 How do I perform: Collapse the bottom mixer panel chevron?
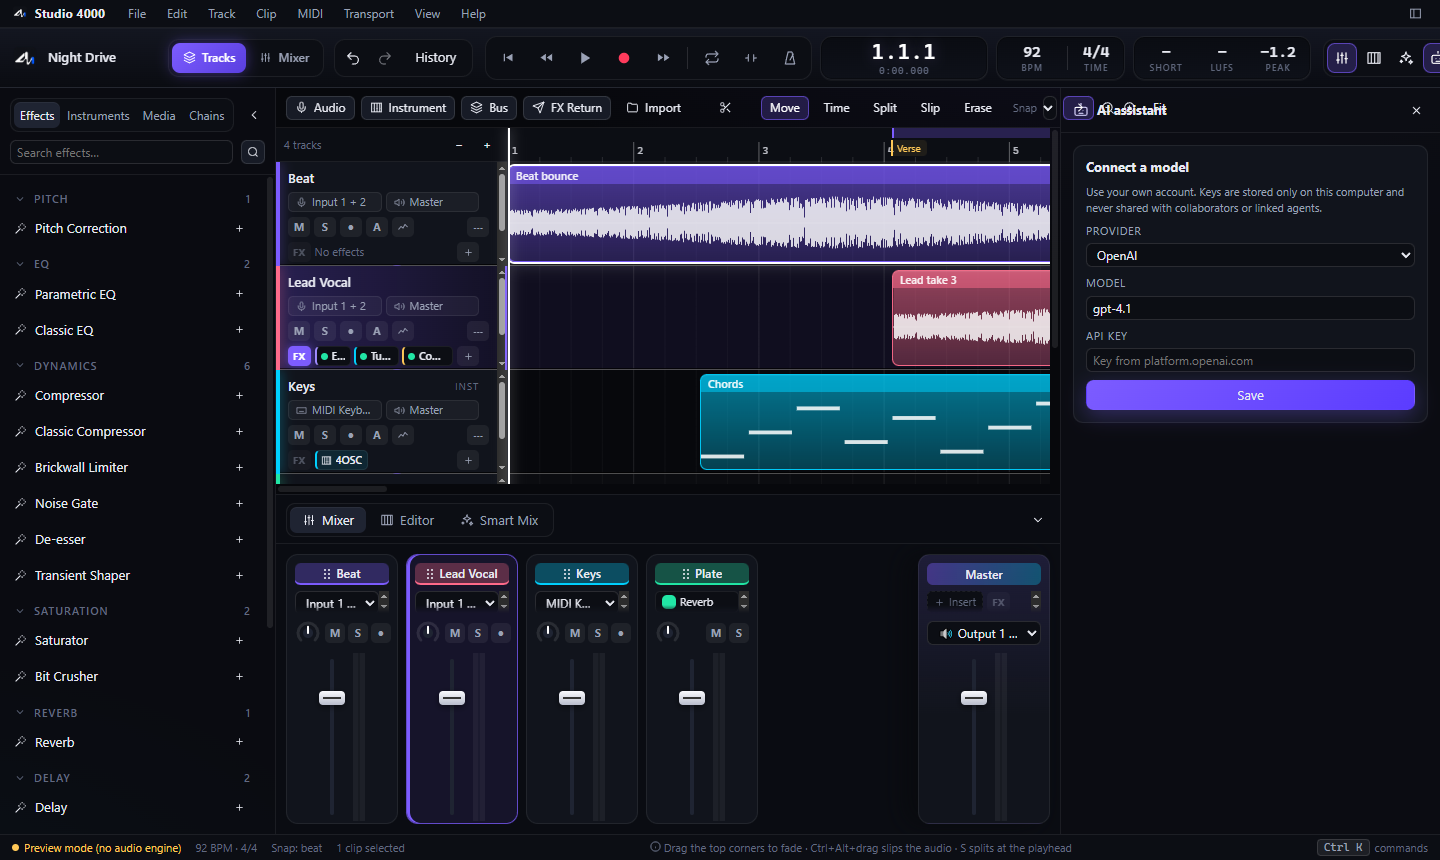tap(1038, 520)
